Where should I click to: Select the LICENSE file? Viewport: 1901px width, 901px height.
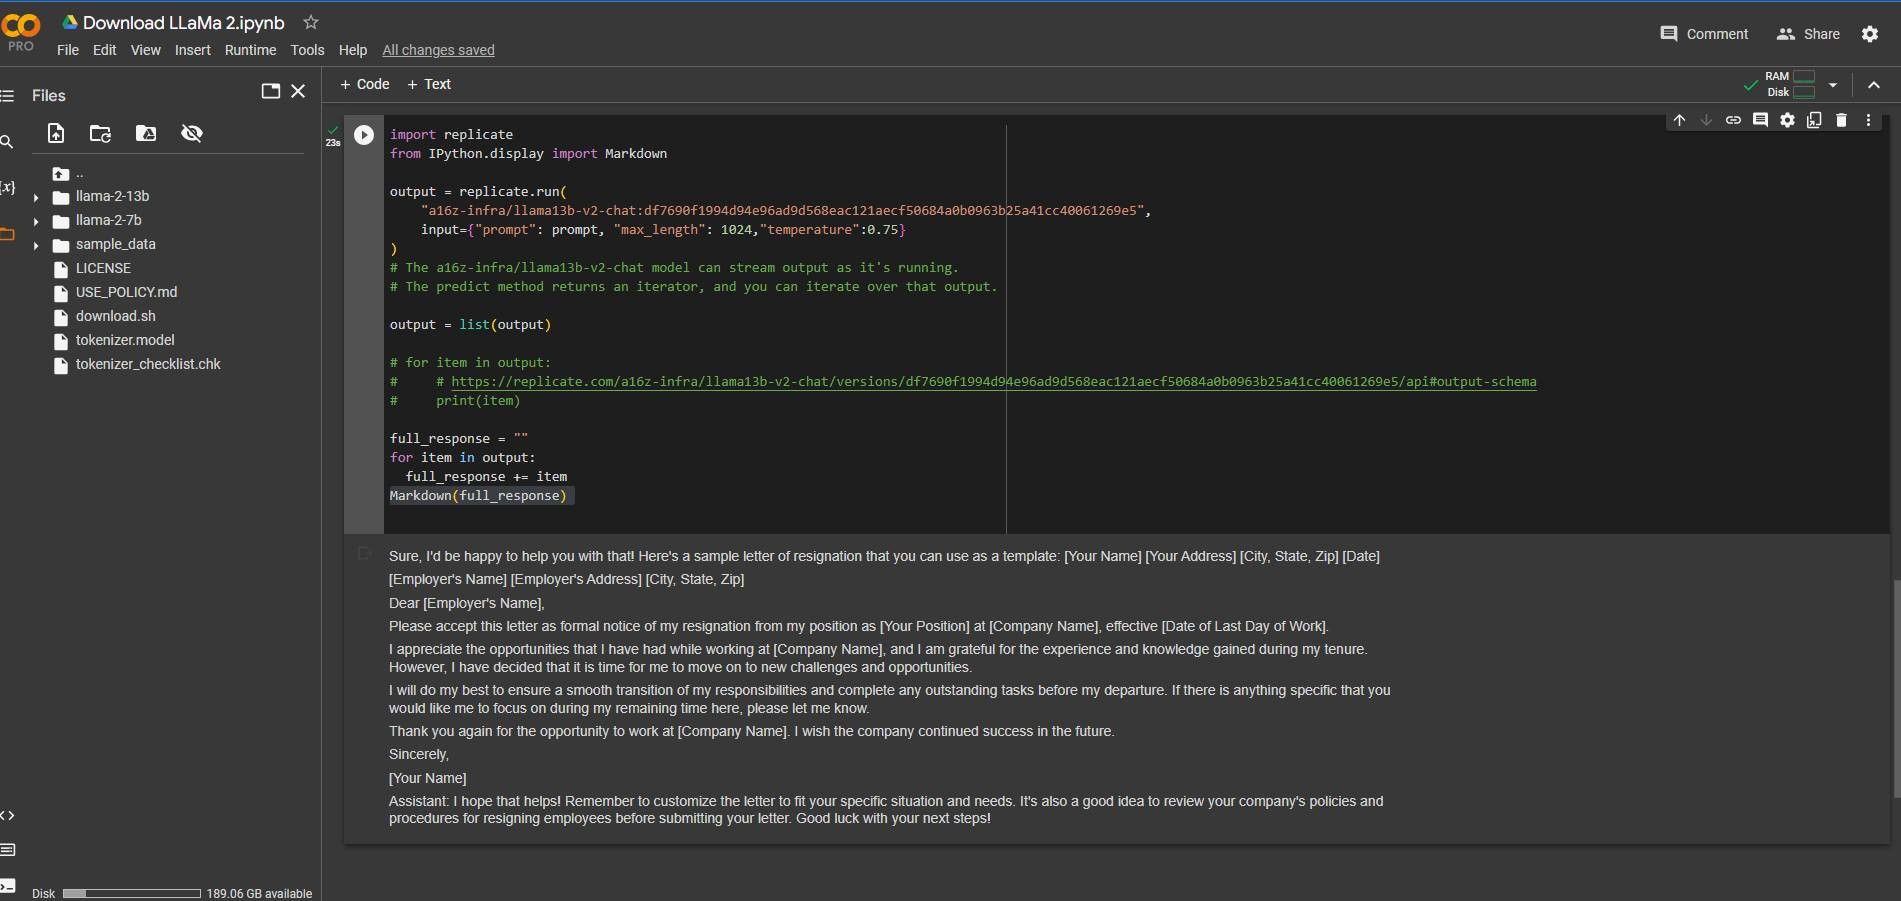coord(103,268)
